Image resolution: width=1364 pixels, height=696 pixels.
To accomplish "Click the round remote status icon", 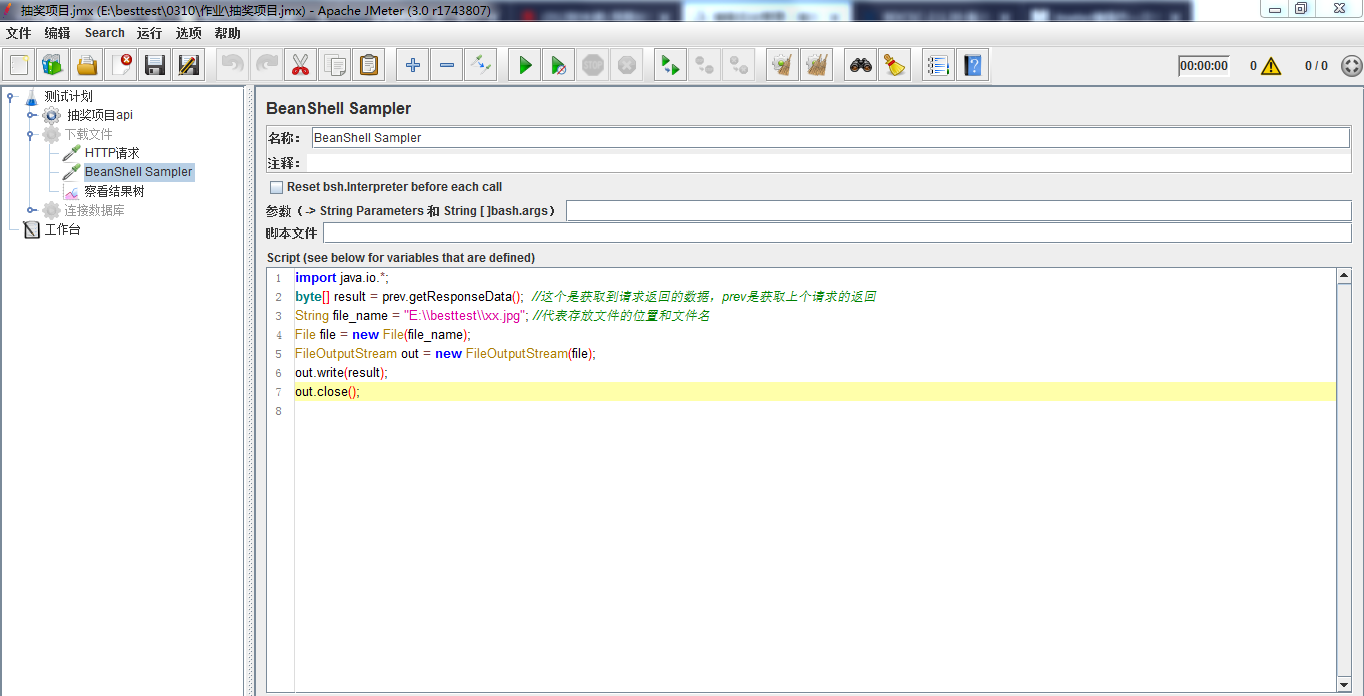I will pyautogui.click(x=1351, y=66).
